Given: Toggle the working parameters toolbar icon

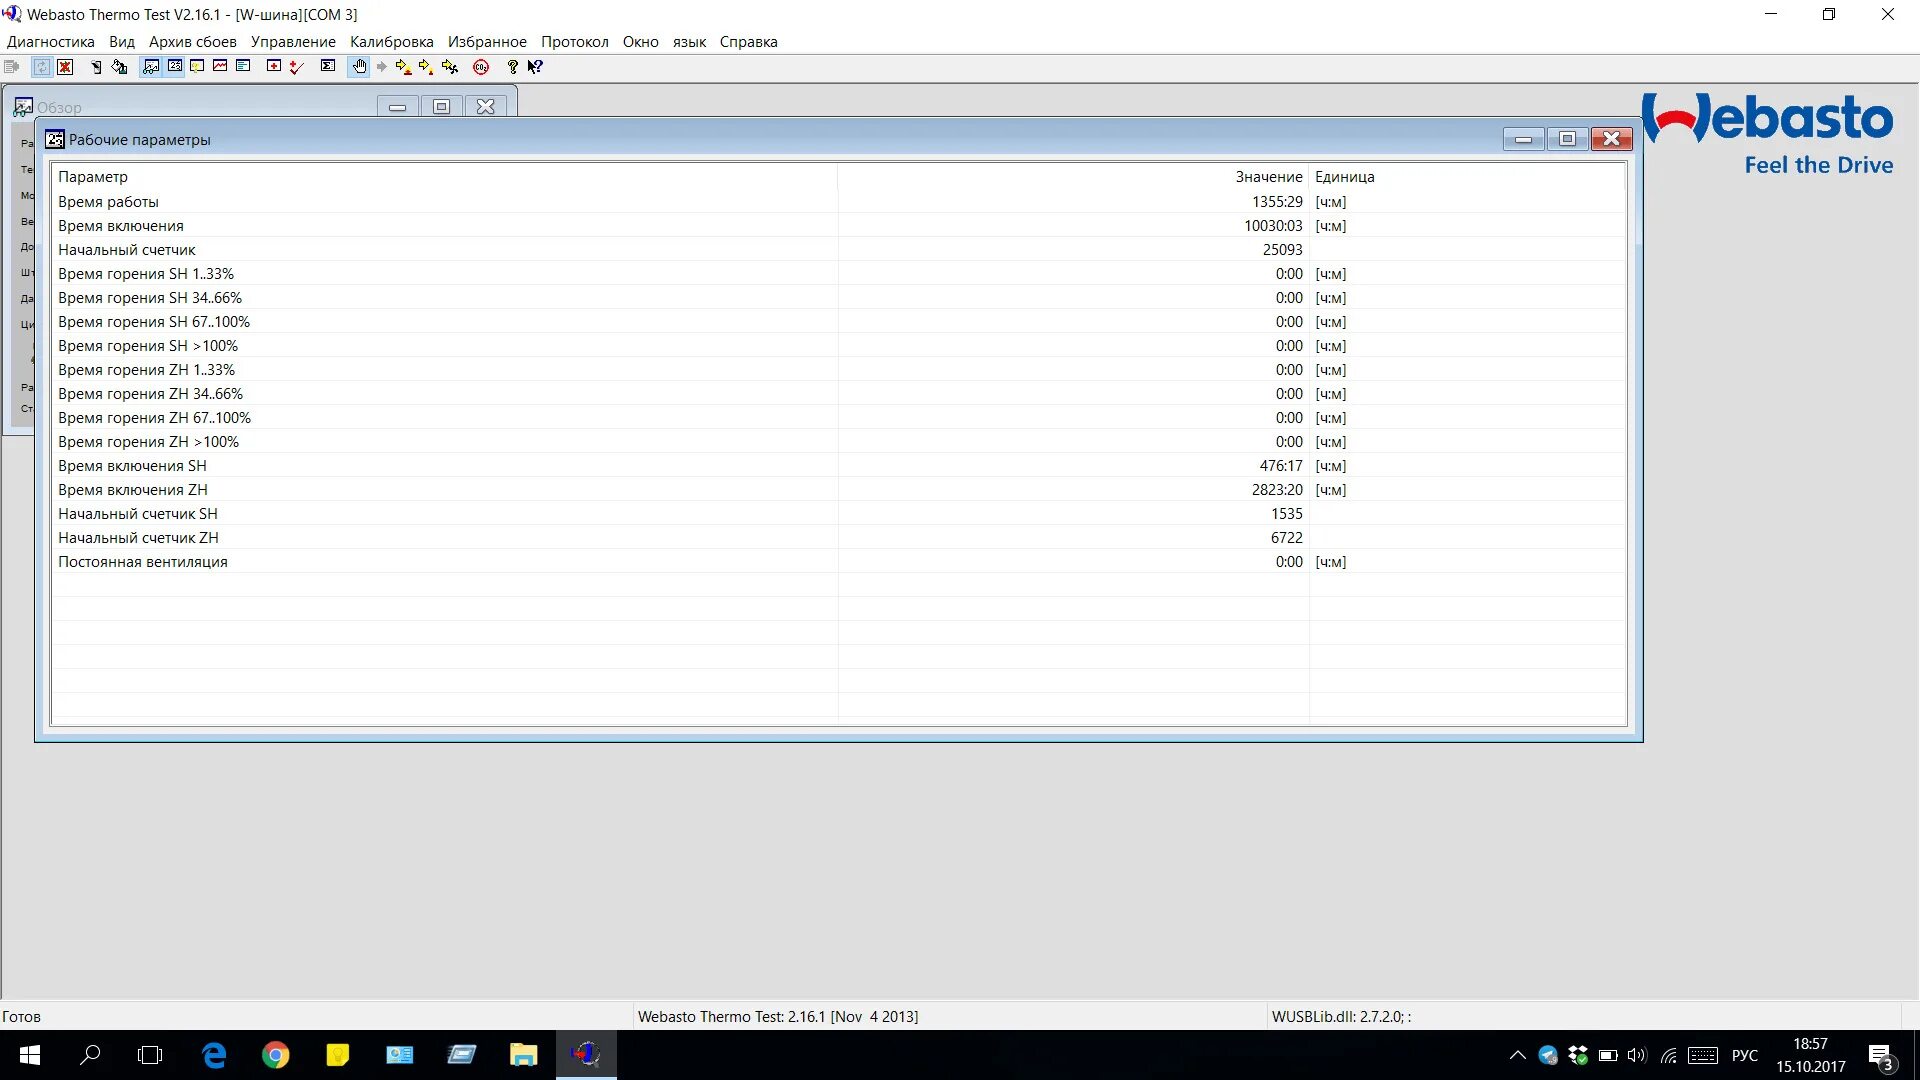Looking at the screenshot, I should coord(175,67).
